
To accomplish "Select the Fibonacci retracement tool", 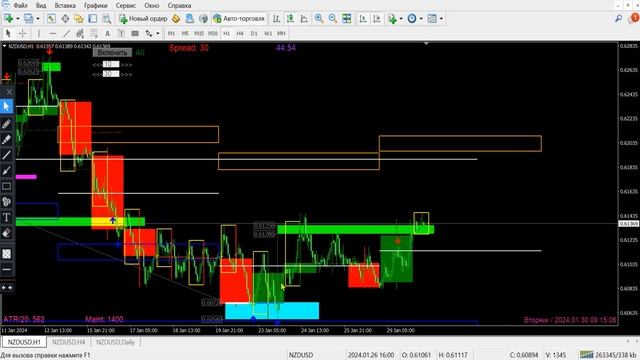I will point(94,33).
